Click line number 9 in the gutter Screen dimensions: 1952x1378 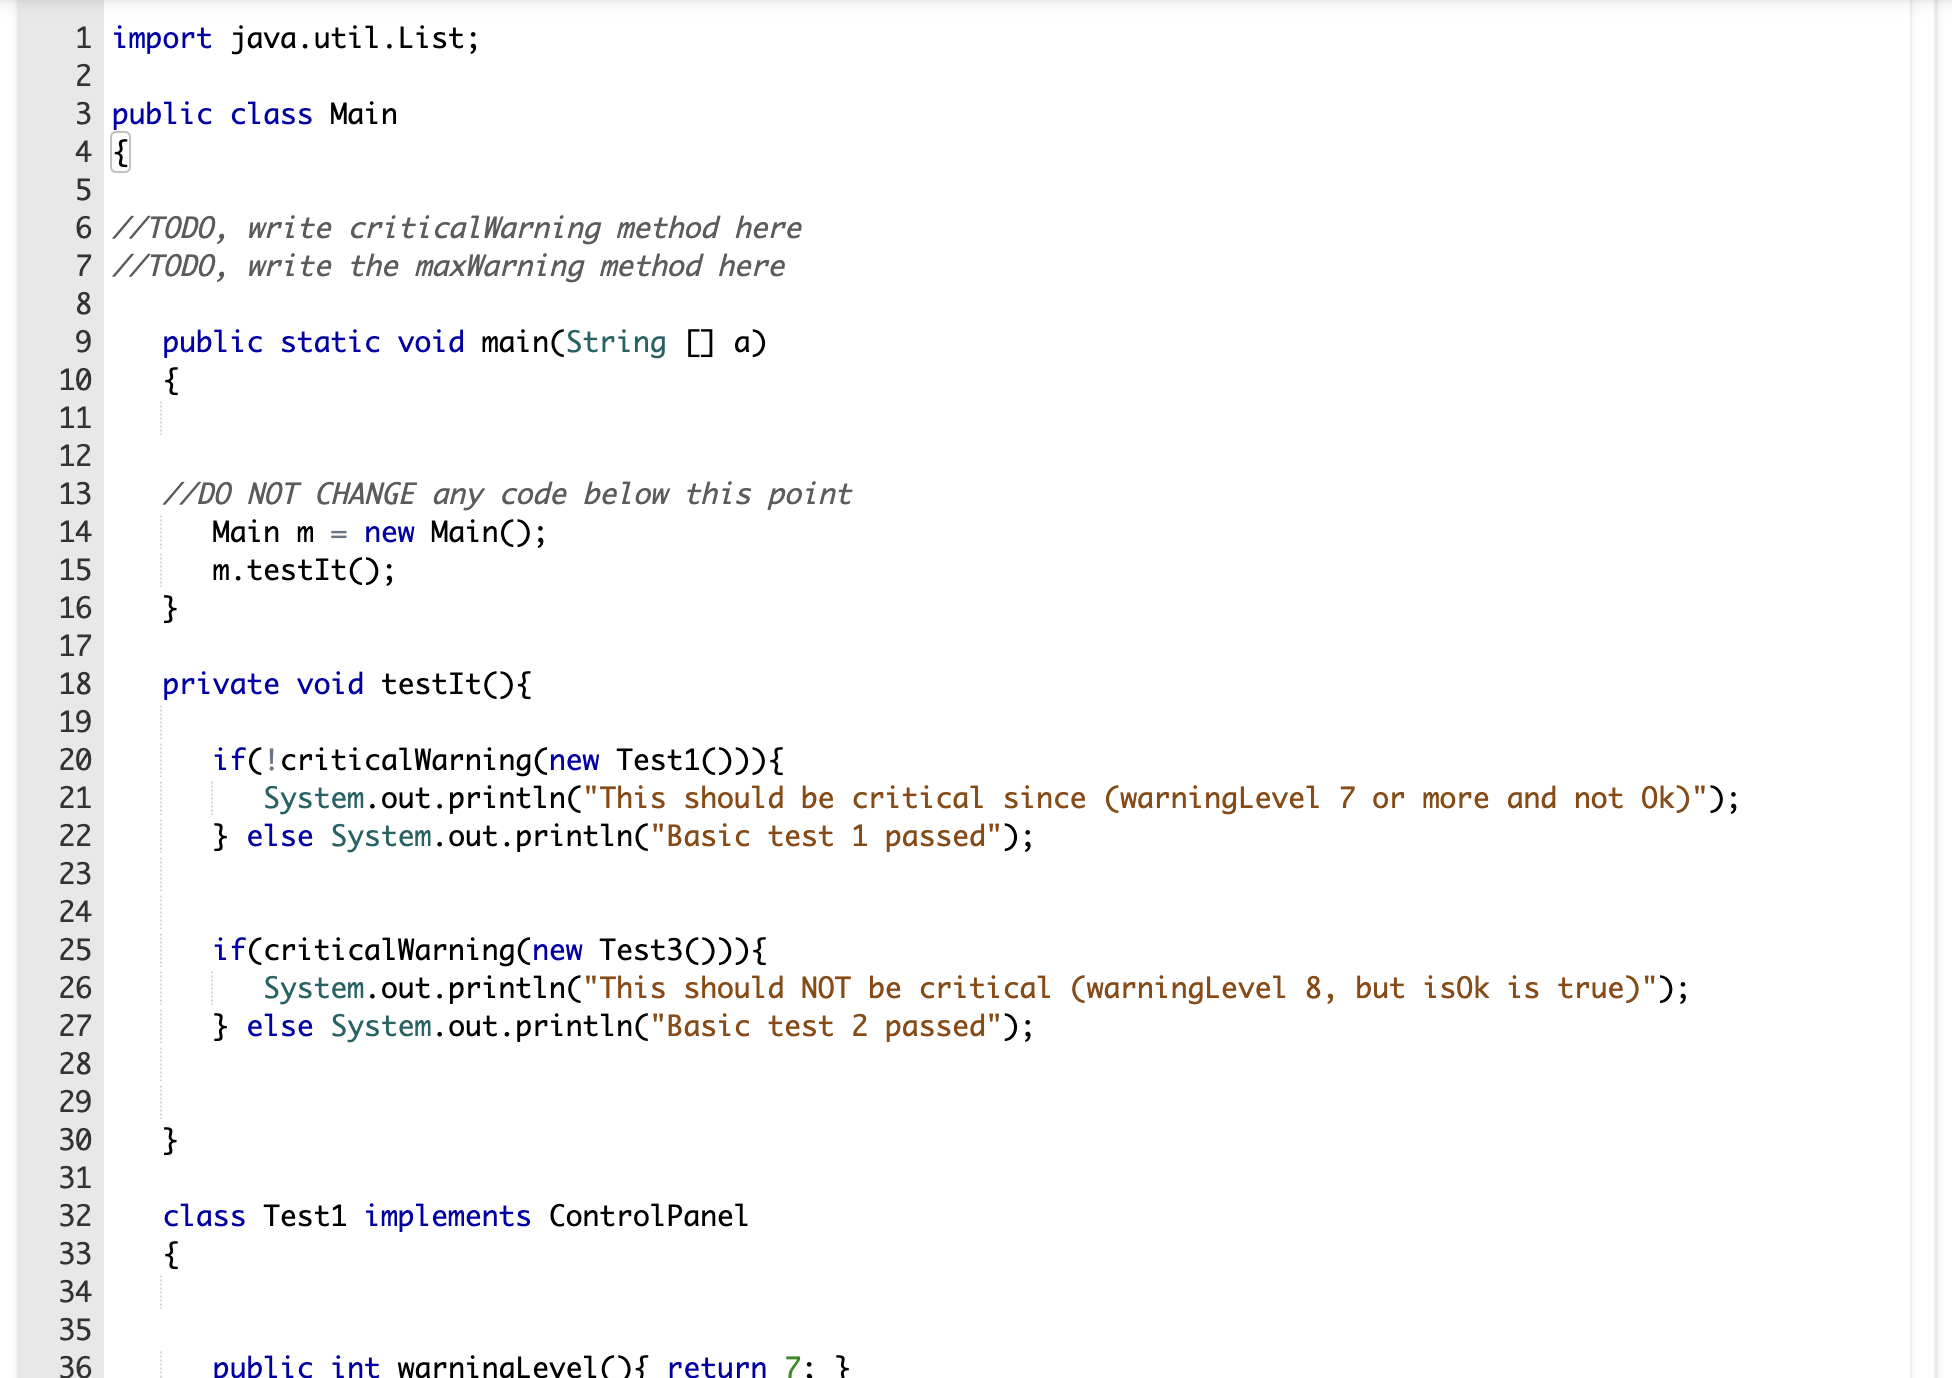[x=81, y=342]
